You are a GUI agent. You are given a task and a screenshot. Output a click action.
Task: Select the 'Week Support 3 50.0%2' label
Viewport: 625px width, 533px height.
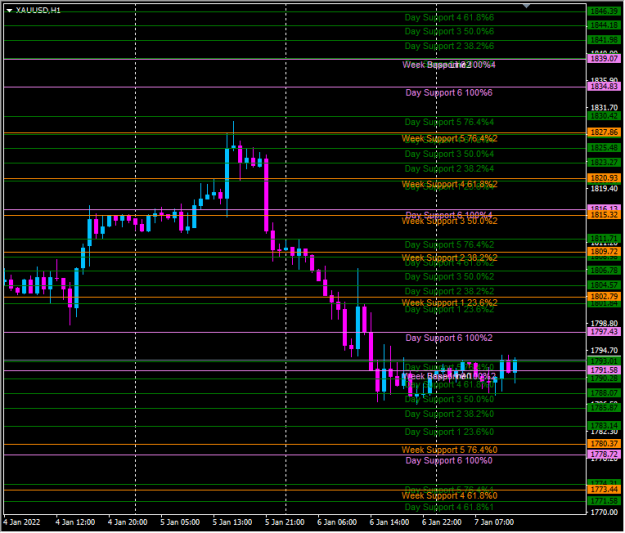click(450, 221)
